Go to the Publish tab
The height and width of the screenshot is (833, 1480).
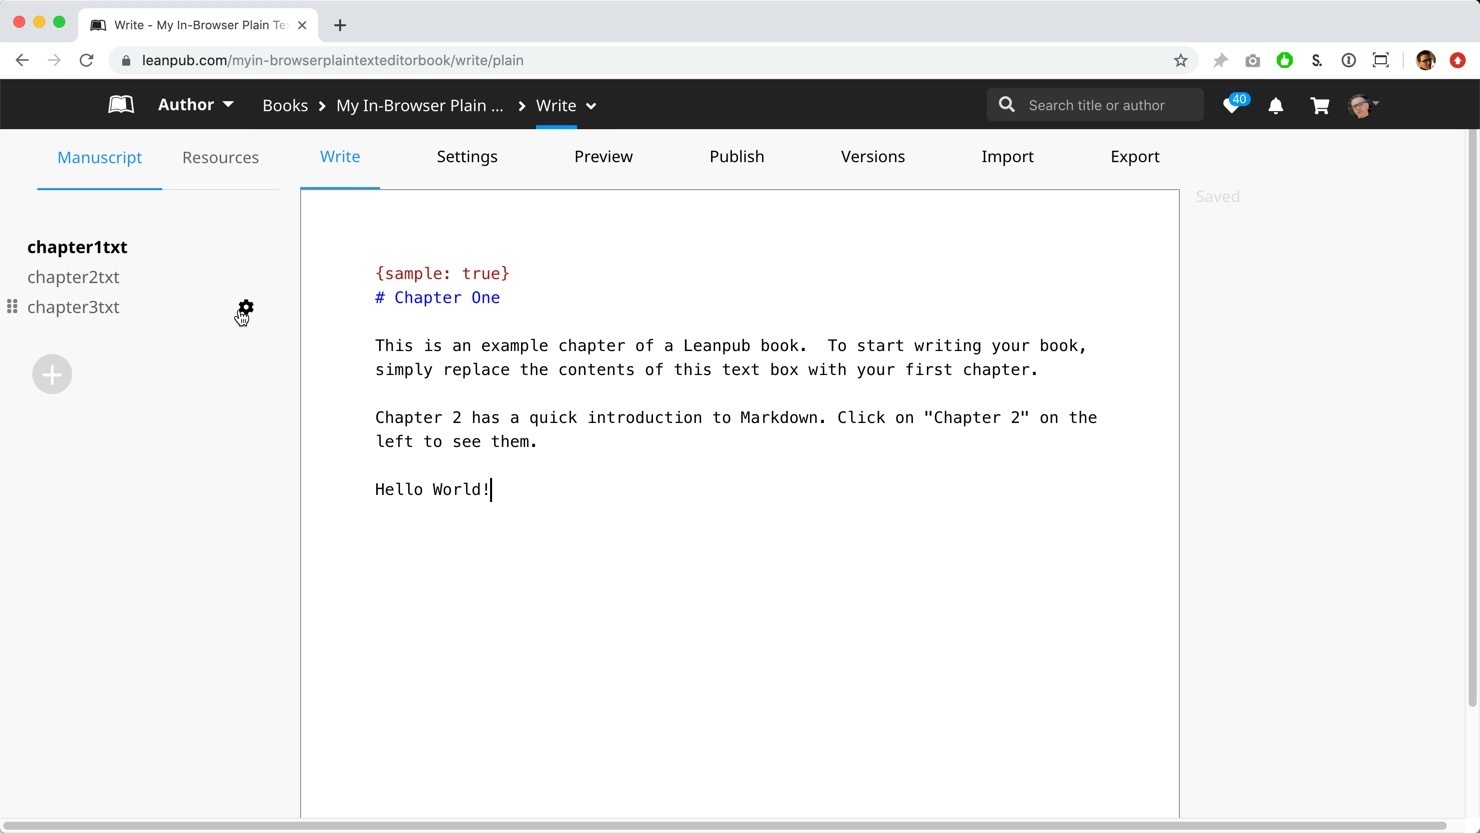pyautogui.click(x=736, y=157)
